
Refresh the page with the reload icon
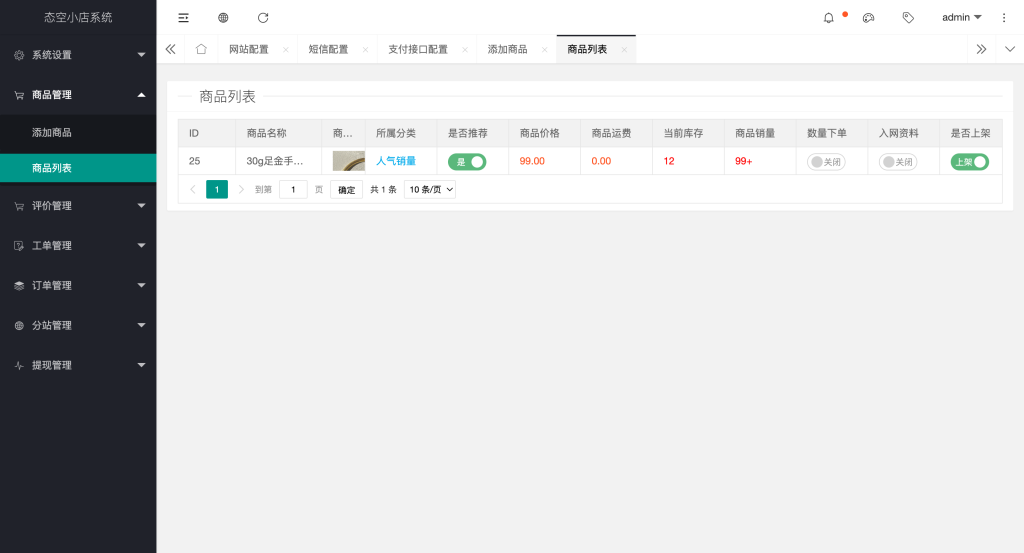click(263, 18)
